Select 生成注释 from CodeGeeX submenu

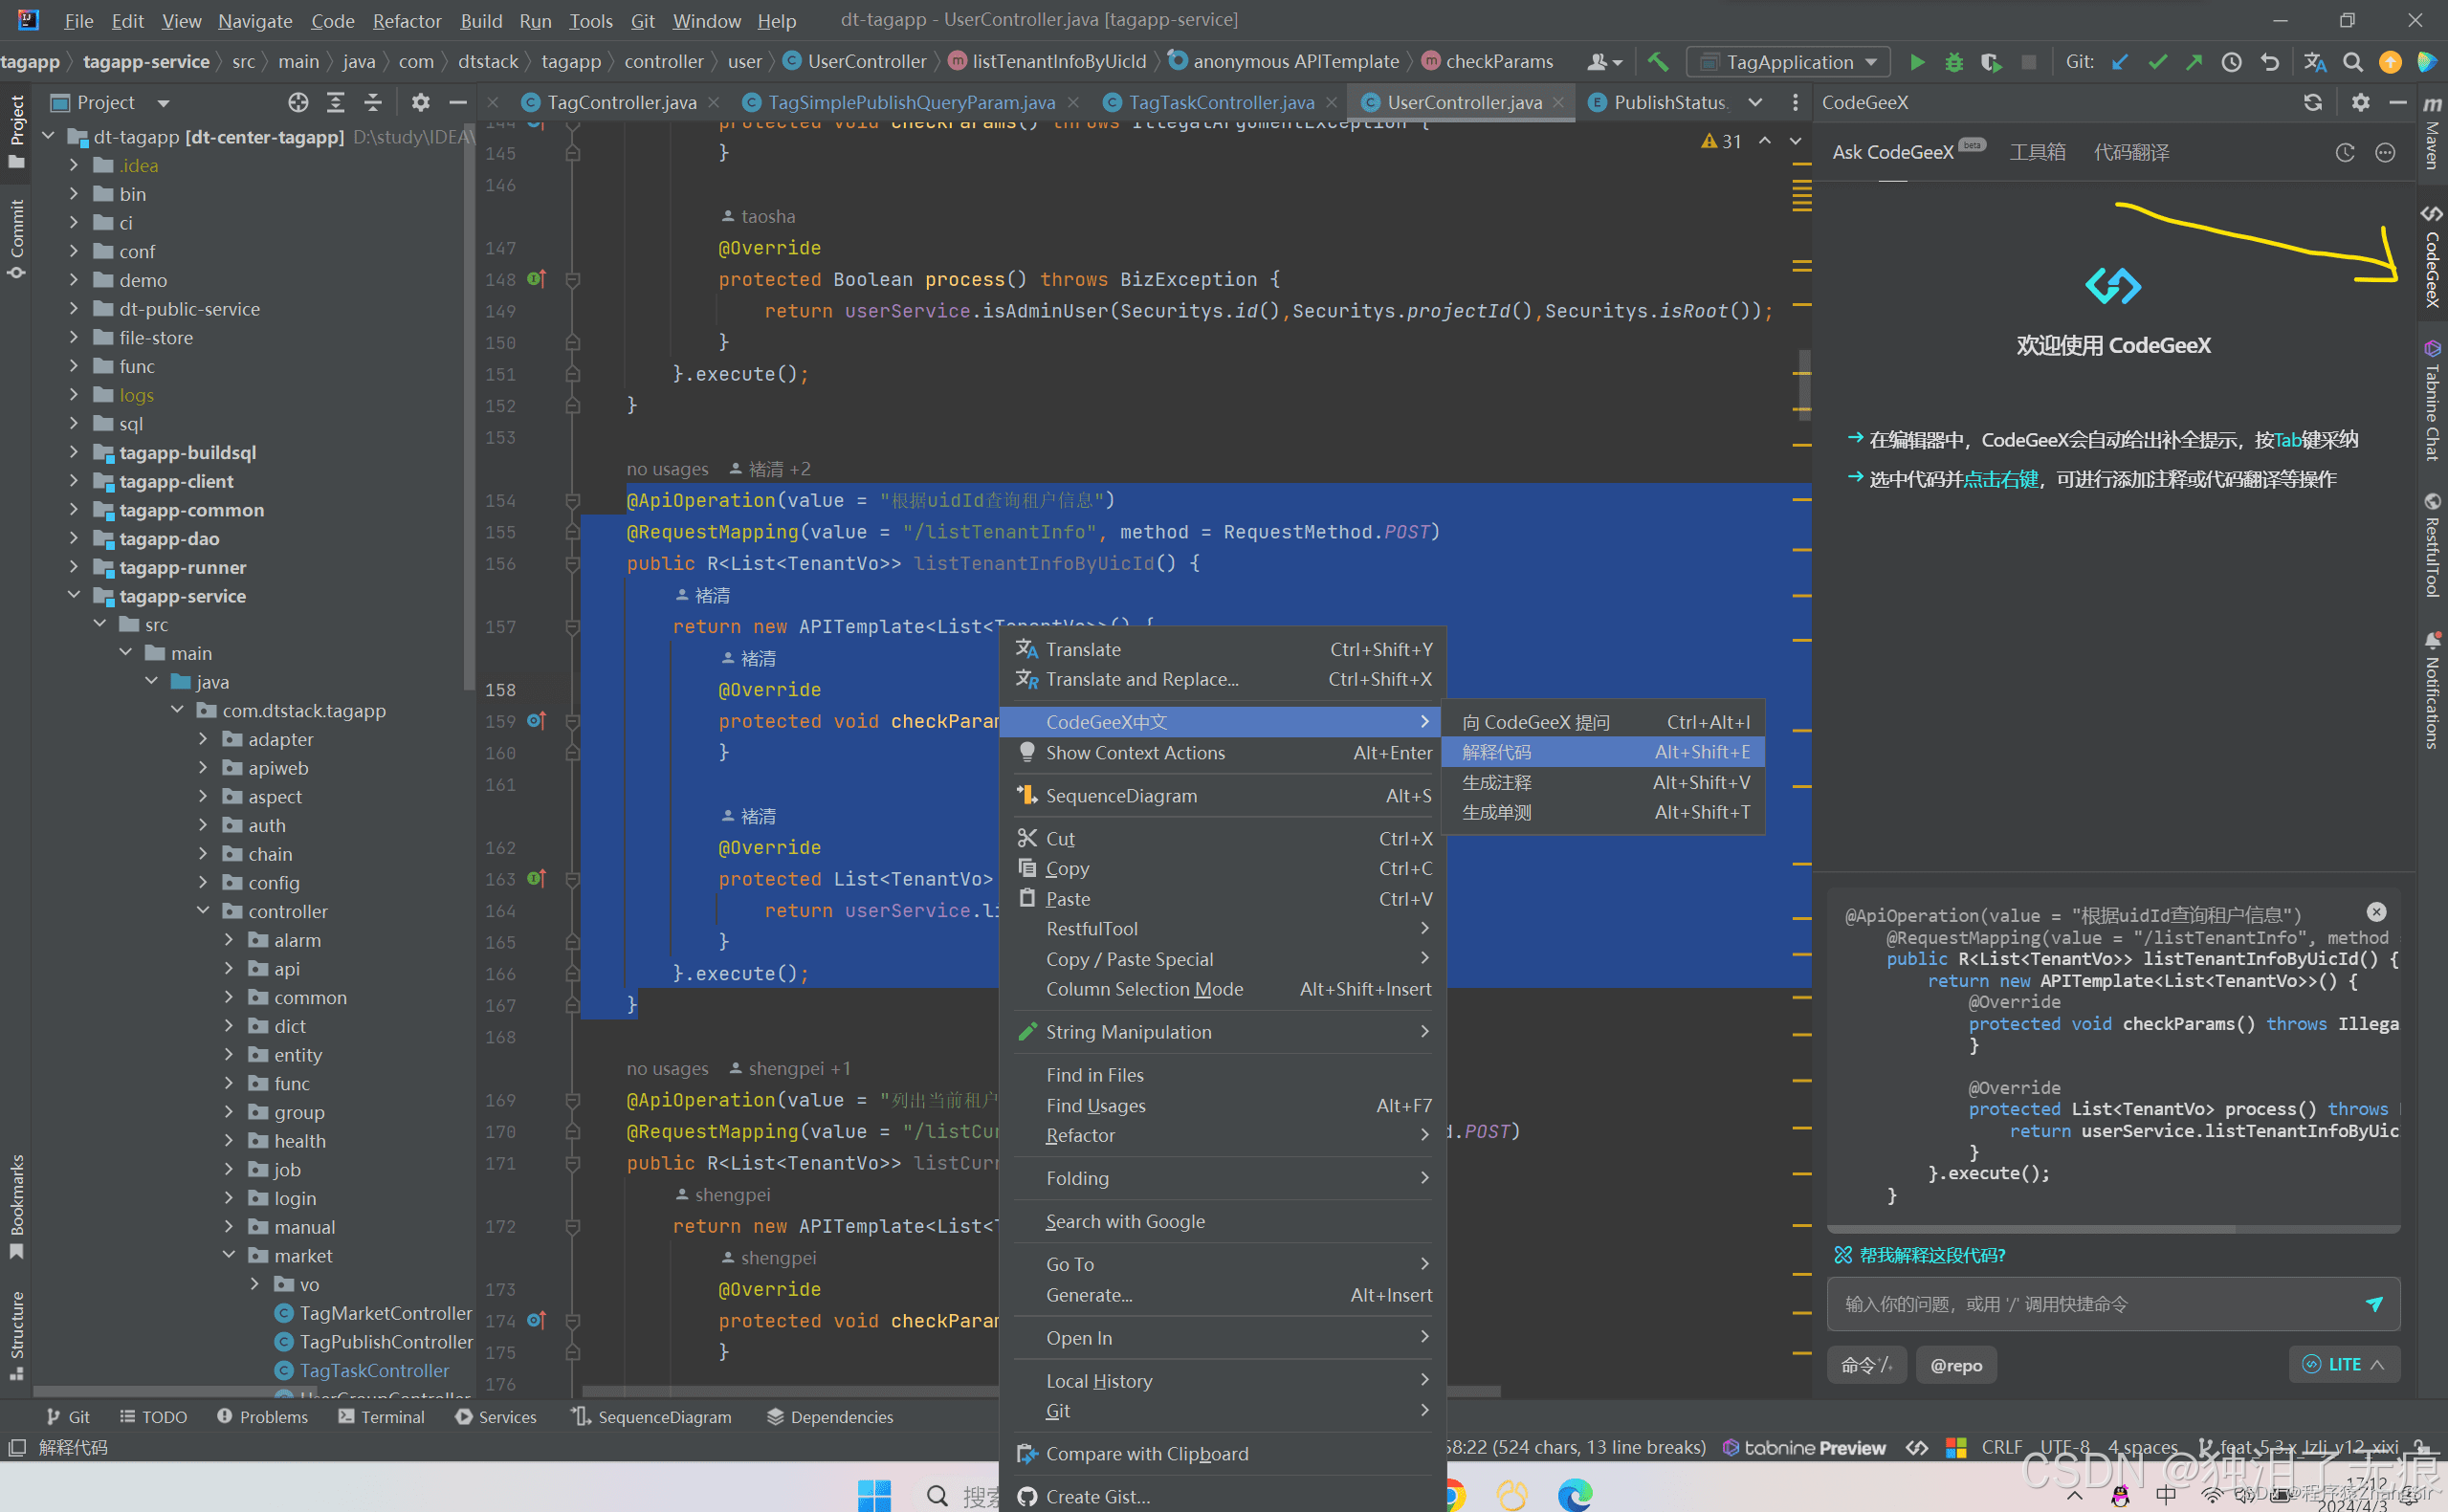pyautogui.click(x=1497, y=782)
